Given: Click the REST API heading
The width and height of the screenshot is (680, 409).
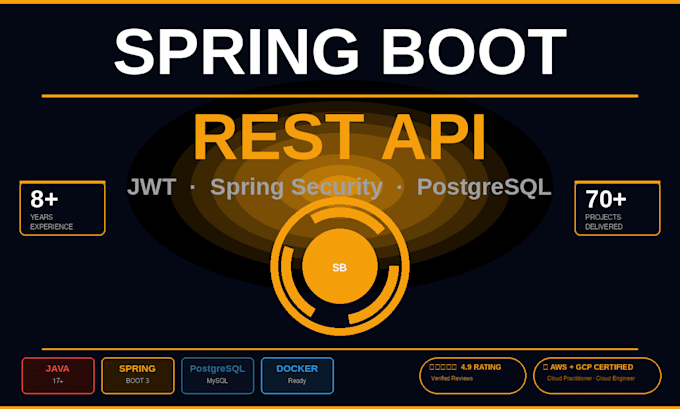Looking at the screenshot, I should click(340, 137).
